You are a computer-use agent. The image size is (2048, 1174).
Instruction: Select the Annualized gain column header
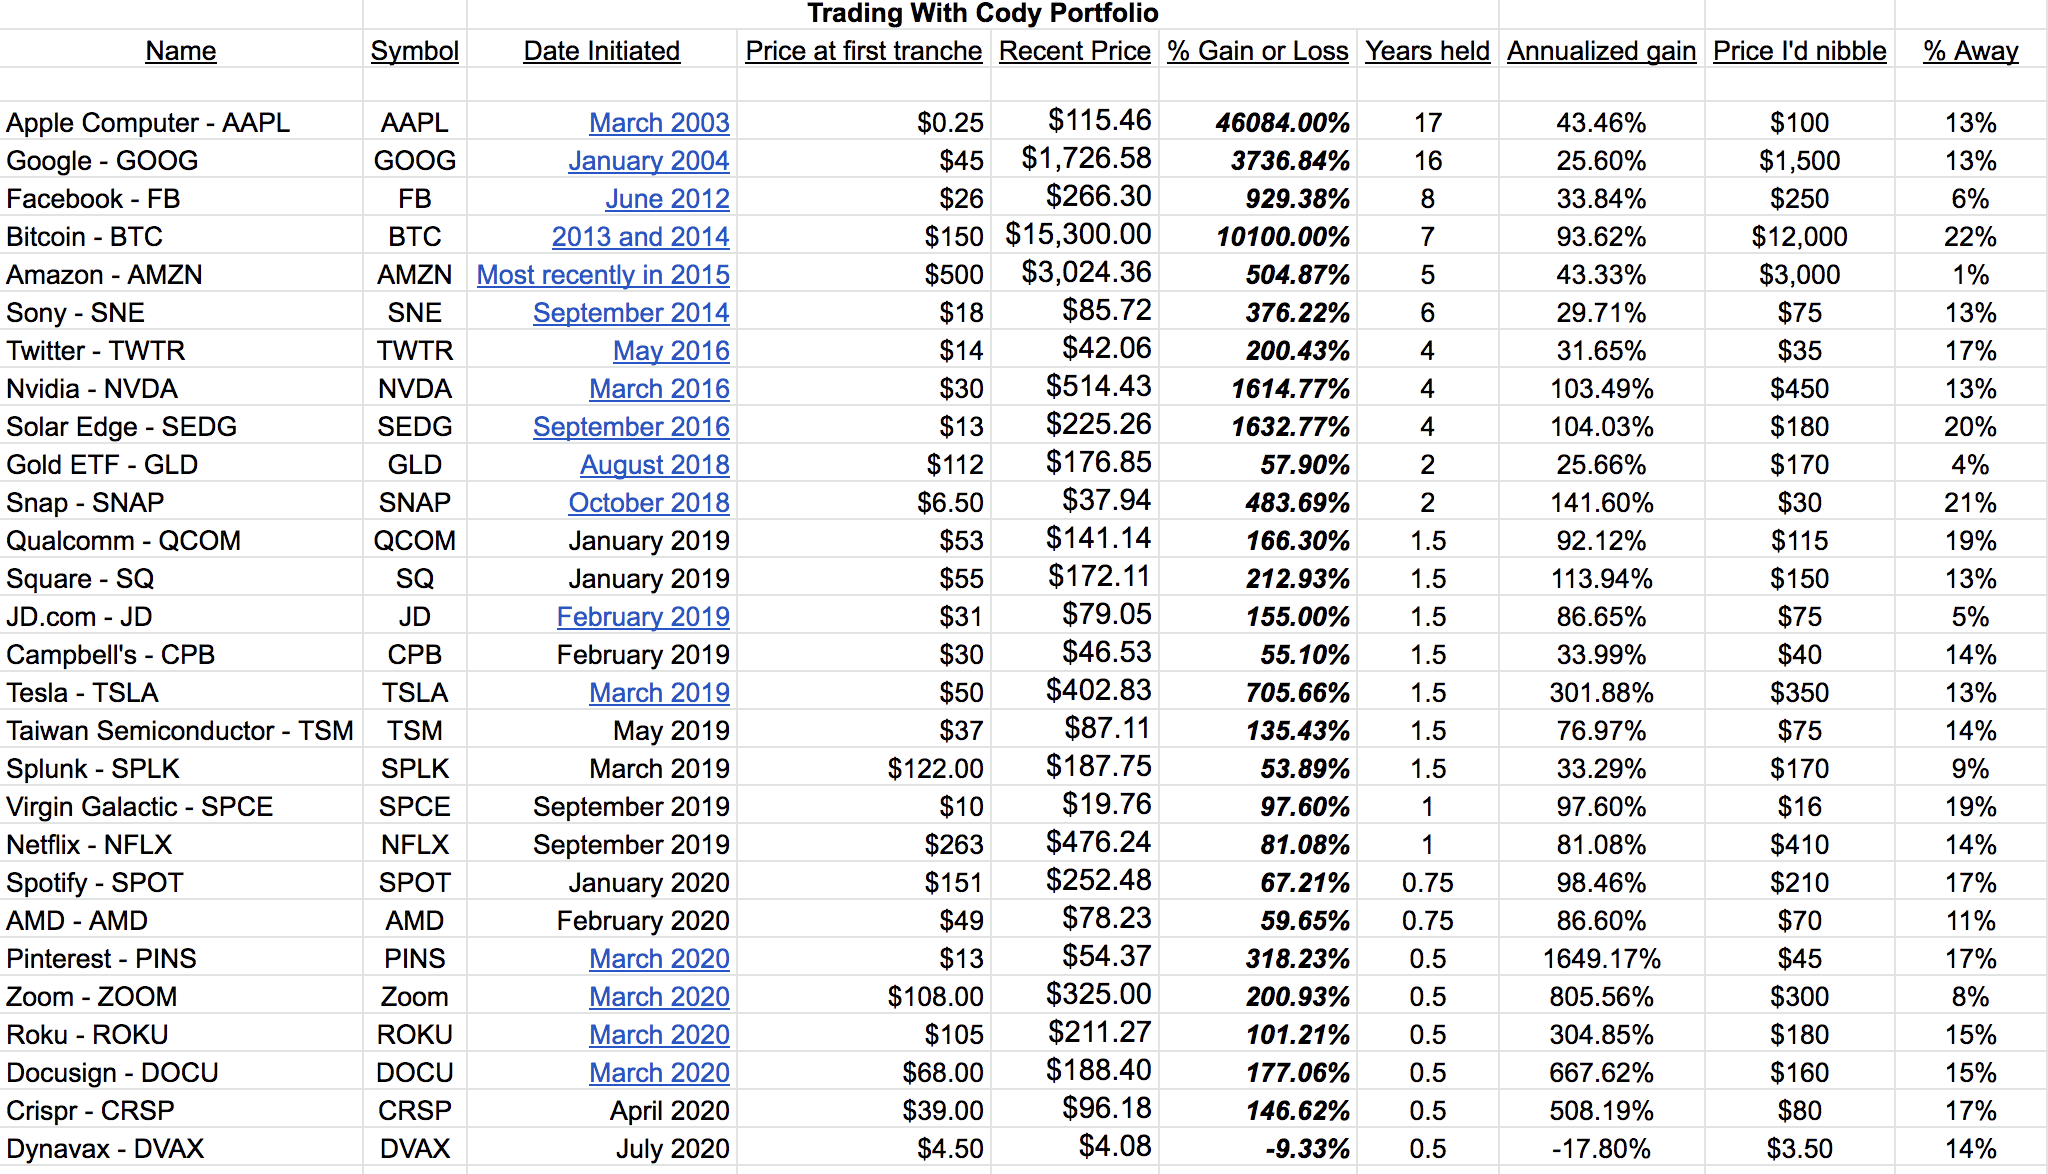(x=1601, y=51)
